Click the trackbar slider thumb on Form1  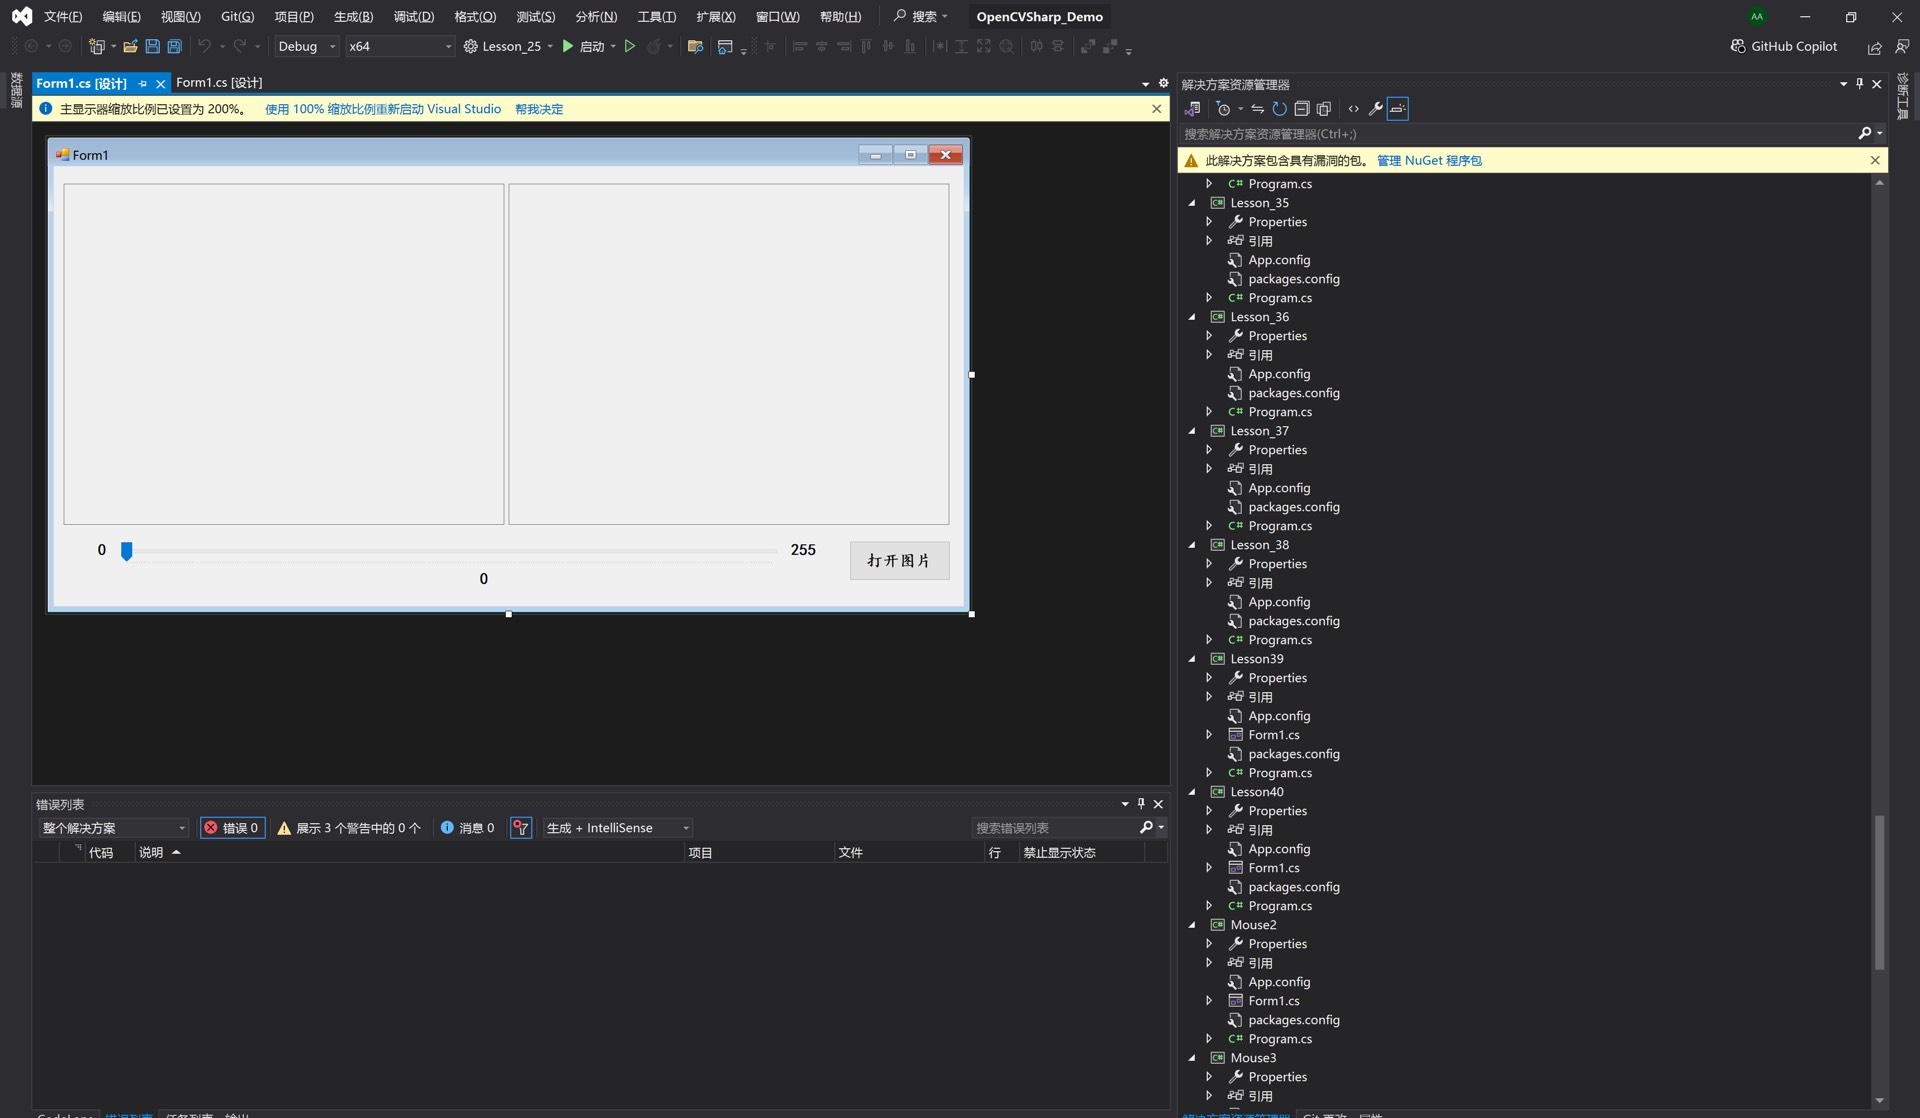point(127,551)
